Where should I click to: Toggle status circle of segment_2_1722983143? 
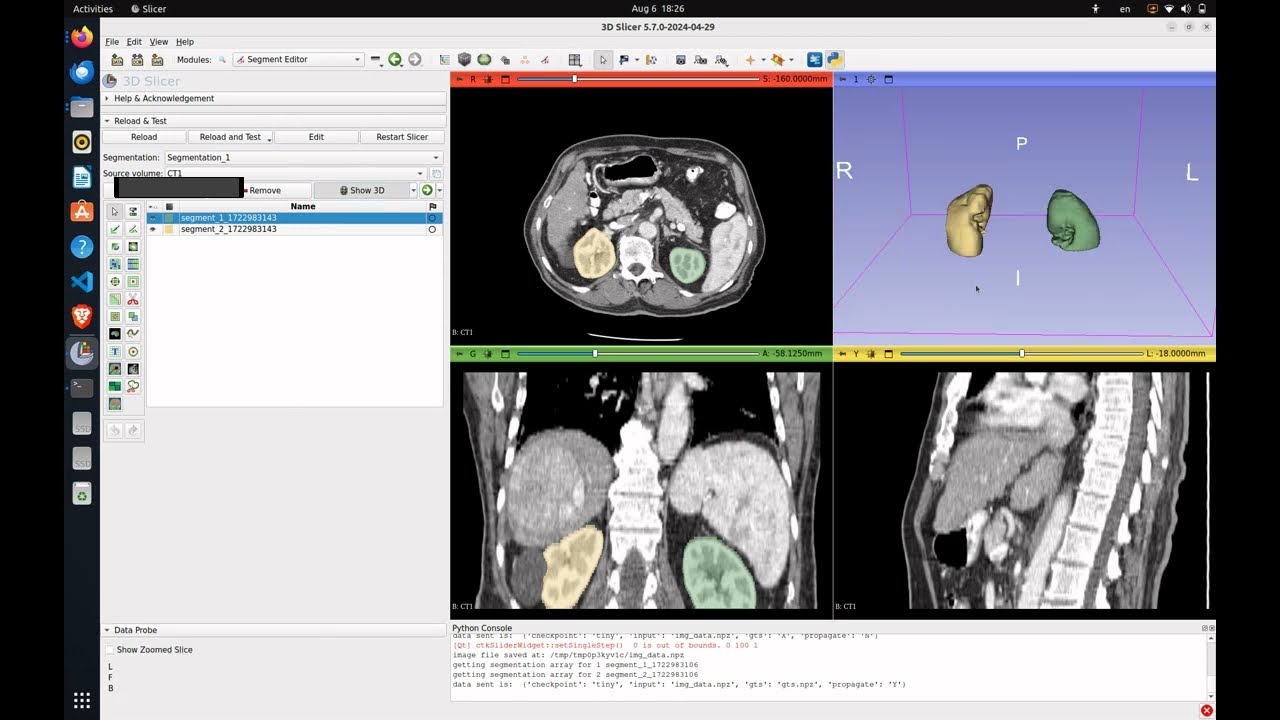pos(432,229)
